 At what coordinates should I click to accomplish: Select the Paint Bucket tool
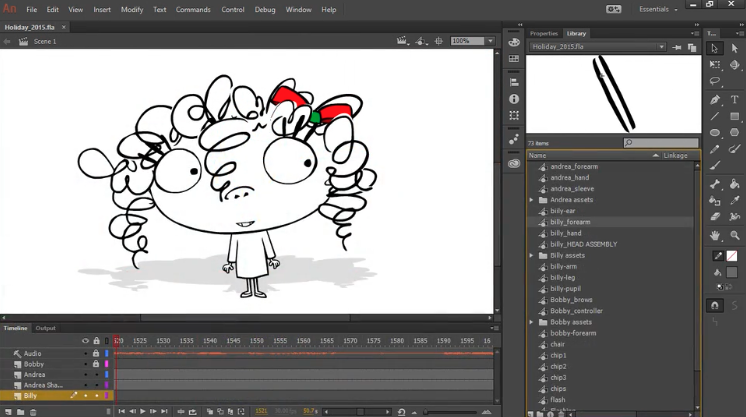click(734, 184)
